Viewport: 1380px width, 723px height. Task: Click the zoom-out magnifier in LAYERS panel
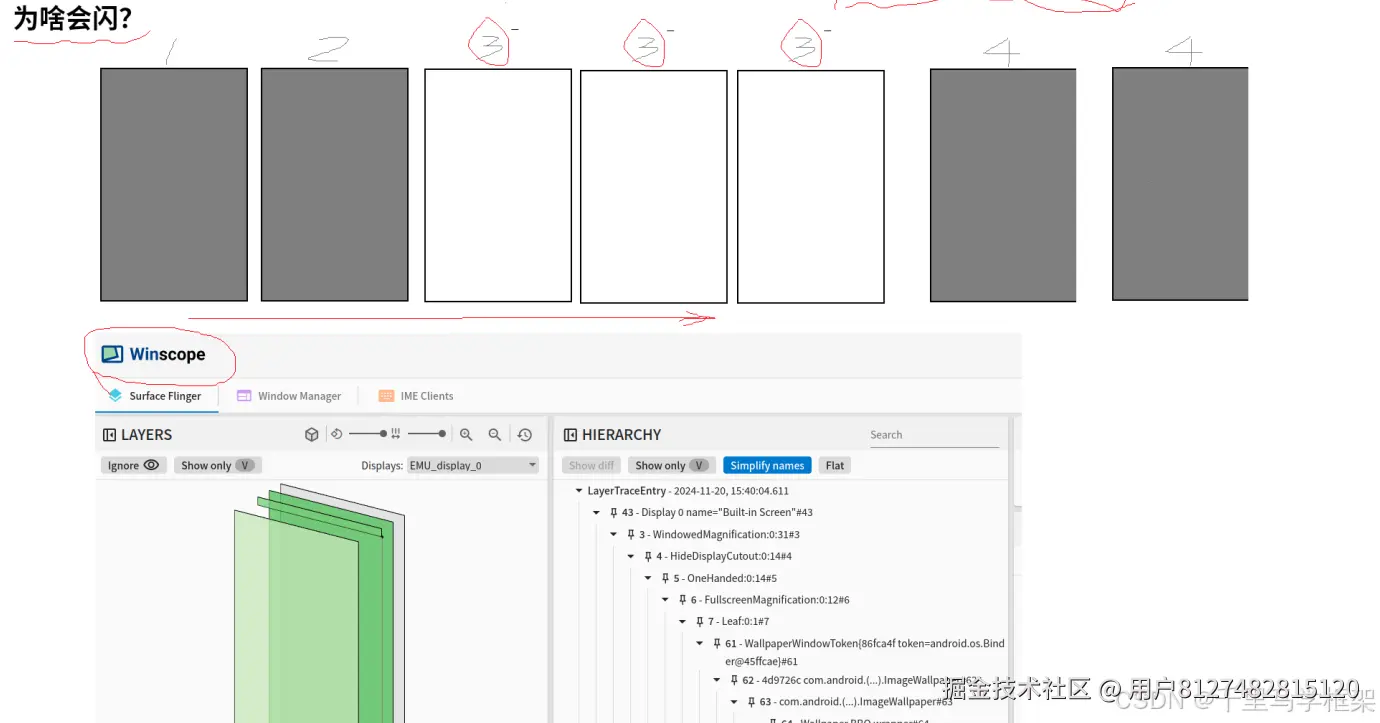click(x=495, y=434)
